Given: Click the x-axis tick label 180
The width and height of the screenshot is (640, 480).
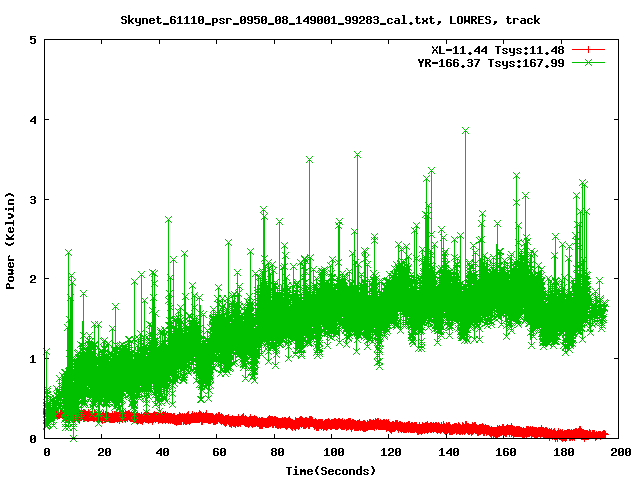Looking at the screenshot, I should coord(562,453).
